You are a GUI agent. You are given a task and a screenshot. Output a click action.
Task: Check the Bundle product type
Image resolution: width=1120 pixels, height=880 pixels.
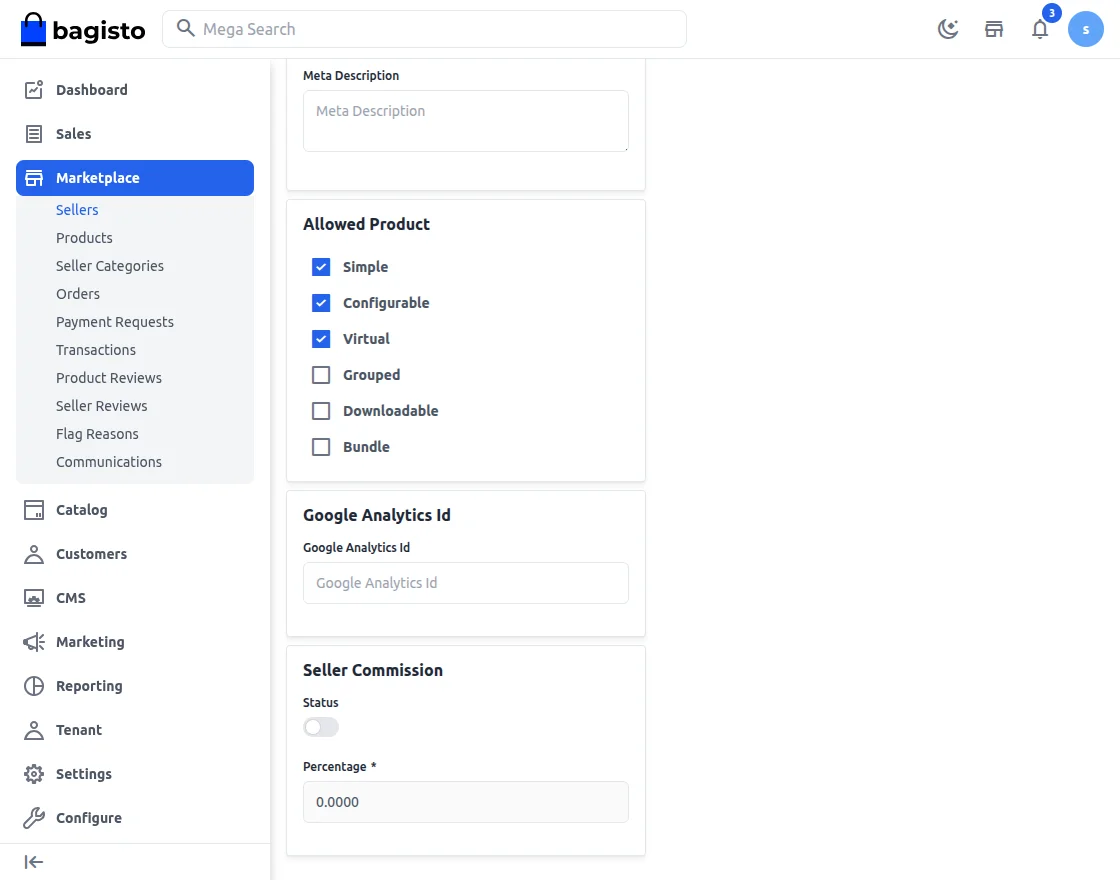(x=321, y=447)
